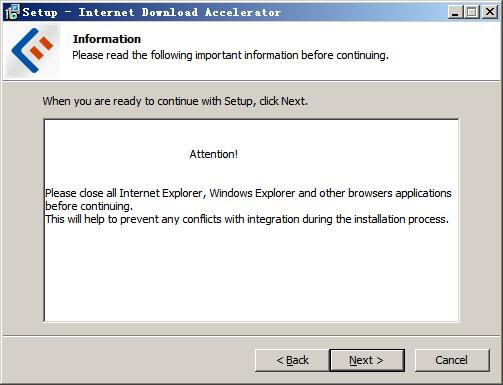This screenshot has height=385, width=503.
Task: Click 'Windows Explorer' in the notice text
Action: pos(252,193)
